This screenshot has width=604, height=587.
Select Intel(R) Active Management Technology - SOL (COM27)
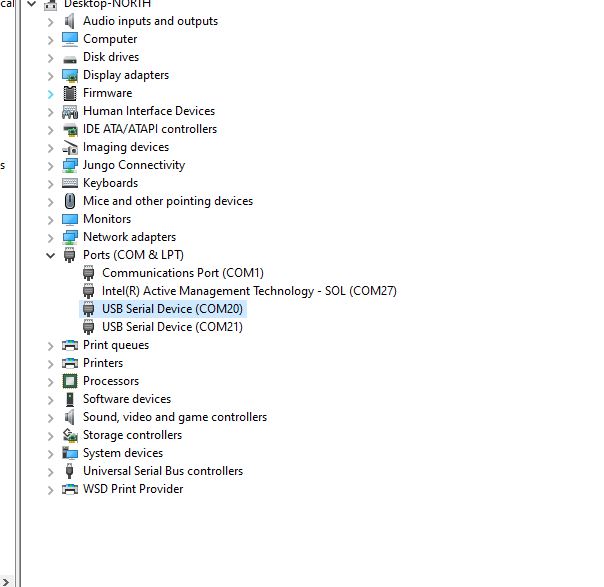click(x=249, y=291)
